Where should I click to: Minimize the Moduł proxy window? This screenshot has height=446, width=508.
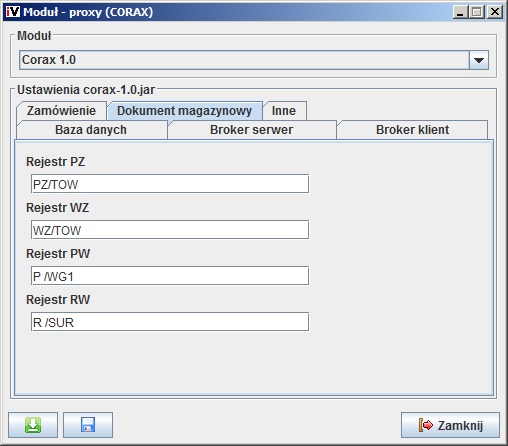click(x=460, y=12)
